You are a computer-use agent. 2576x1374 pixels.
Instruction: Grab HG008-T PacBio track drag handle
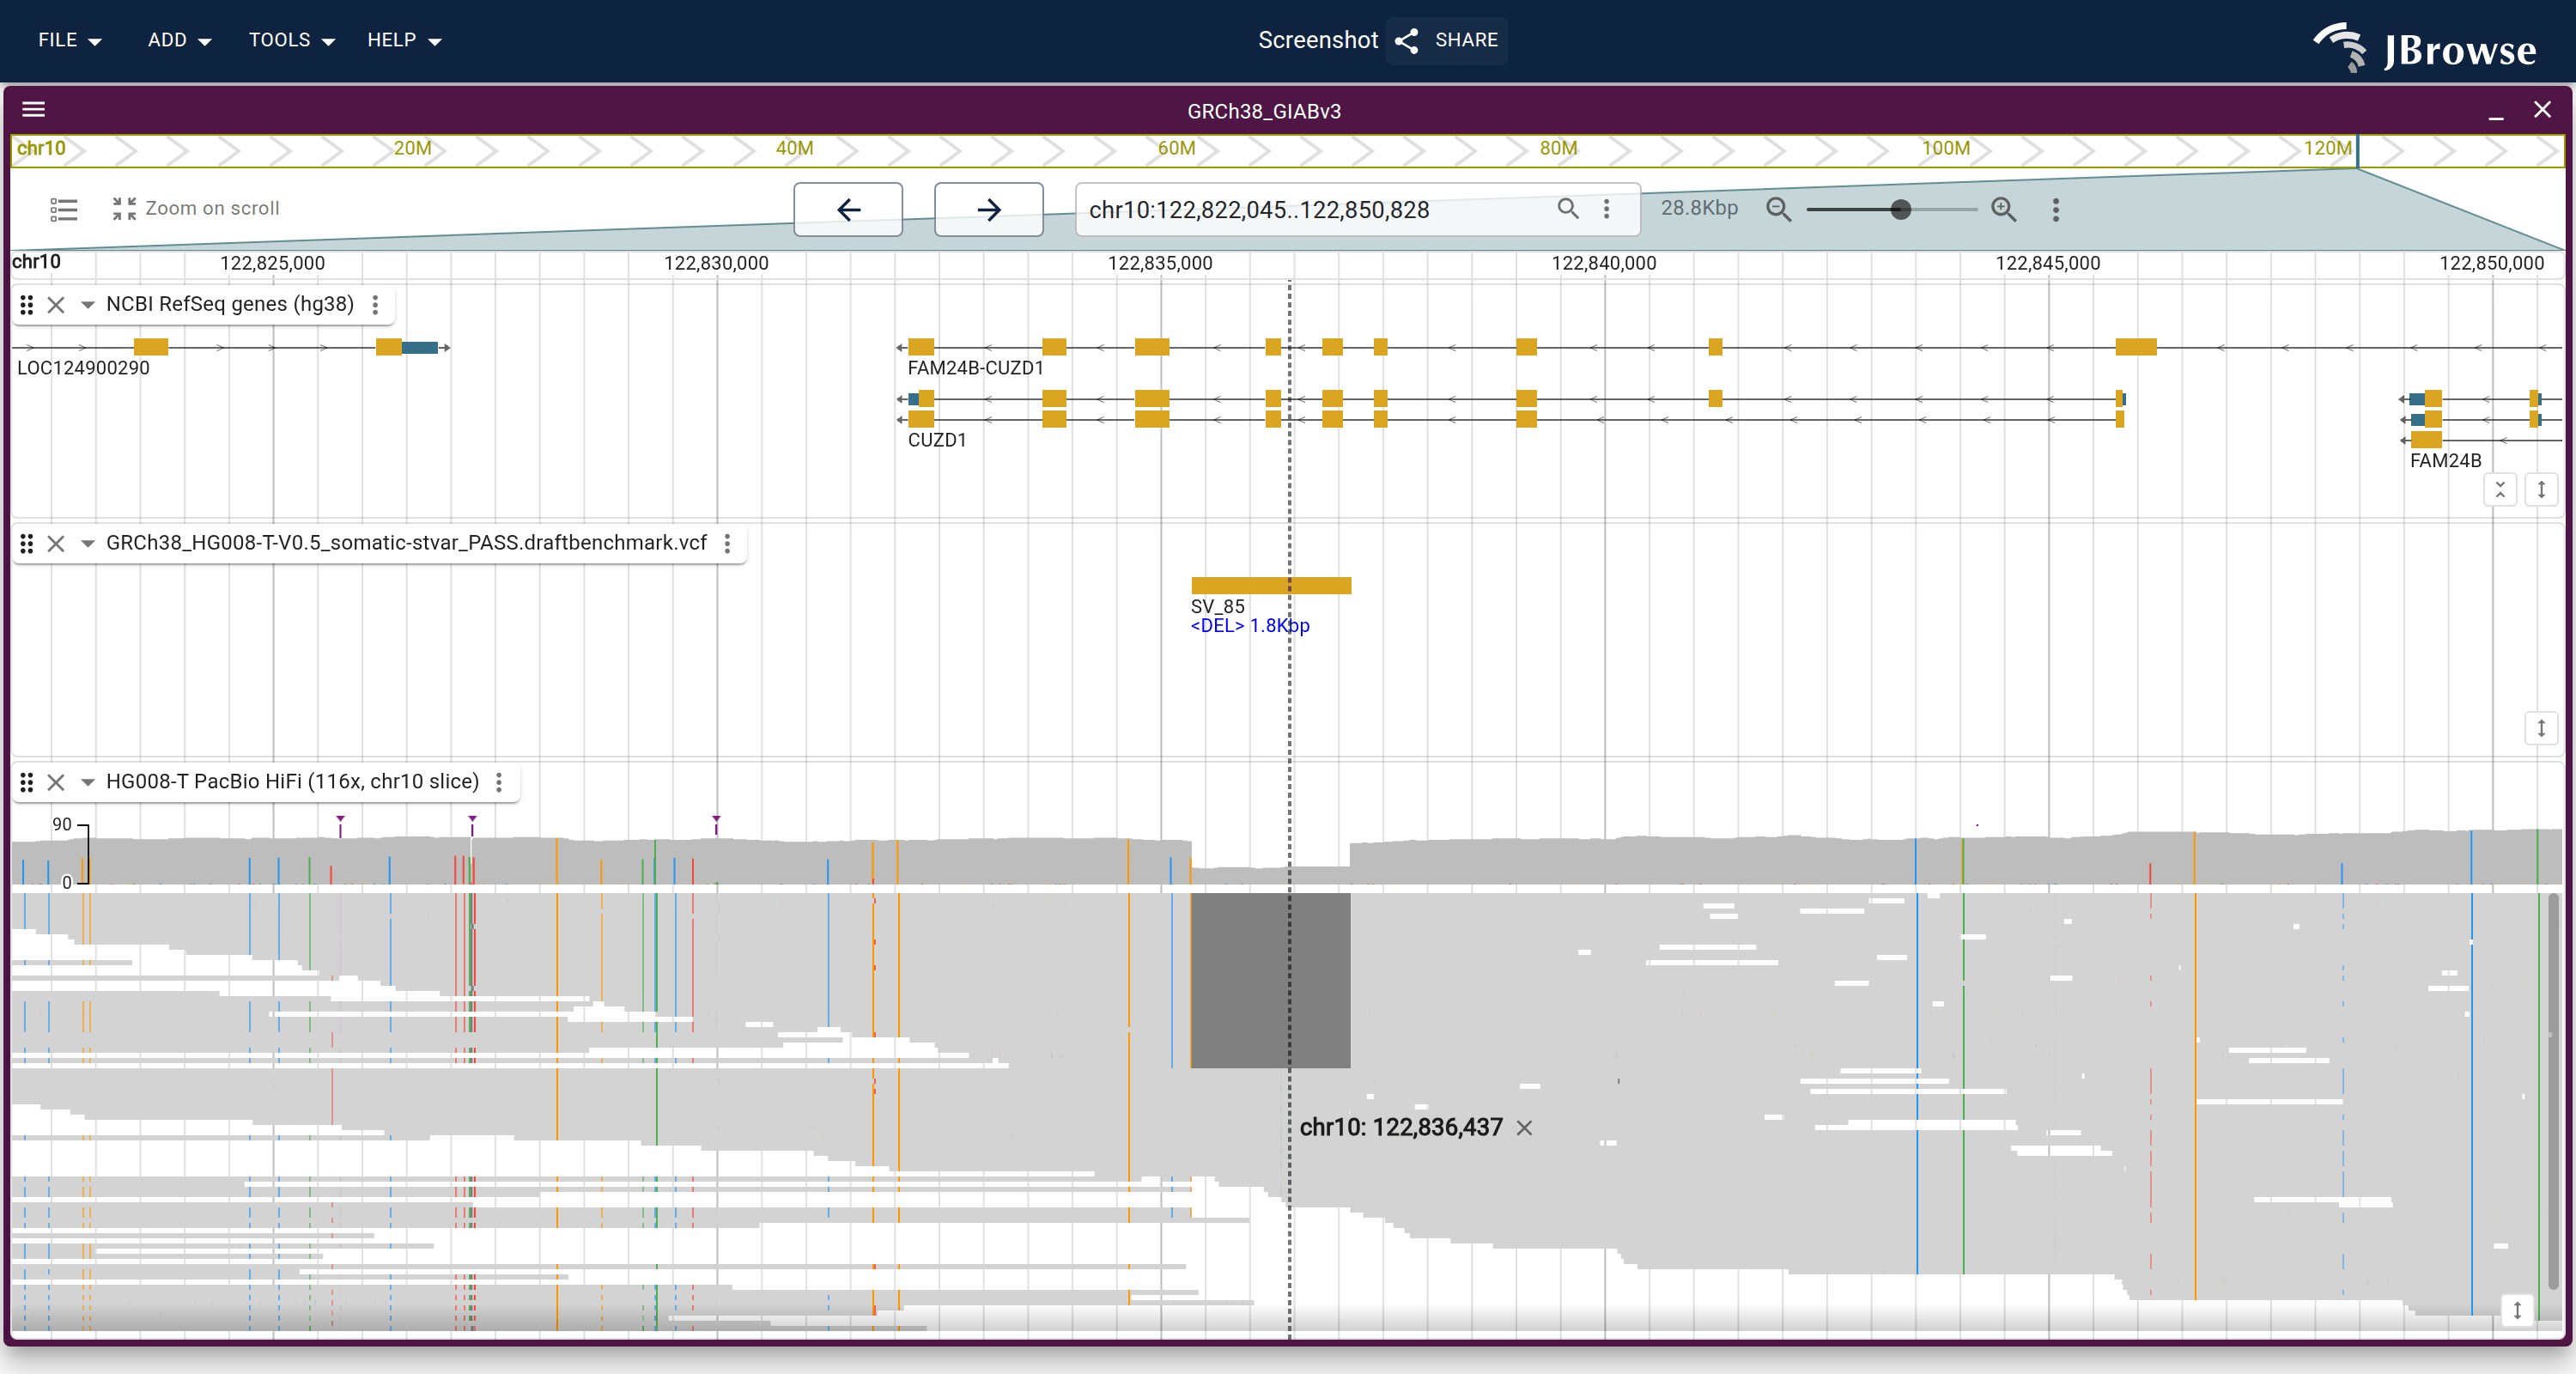(x=27, y=782)
